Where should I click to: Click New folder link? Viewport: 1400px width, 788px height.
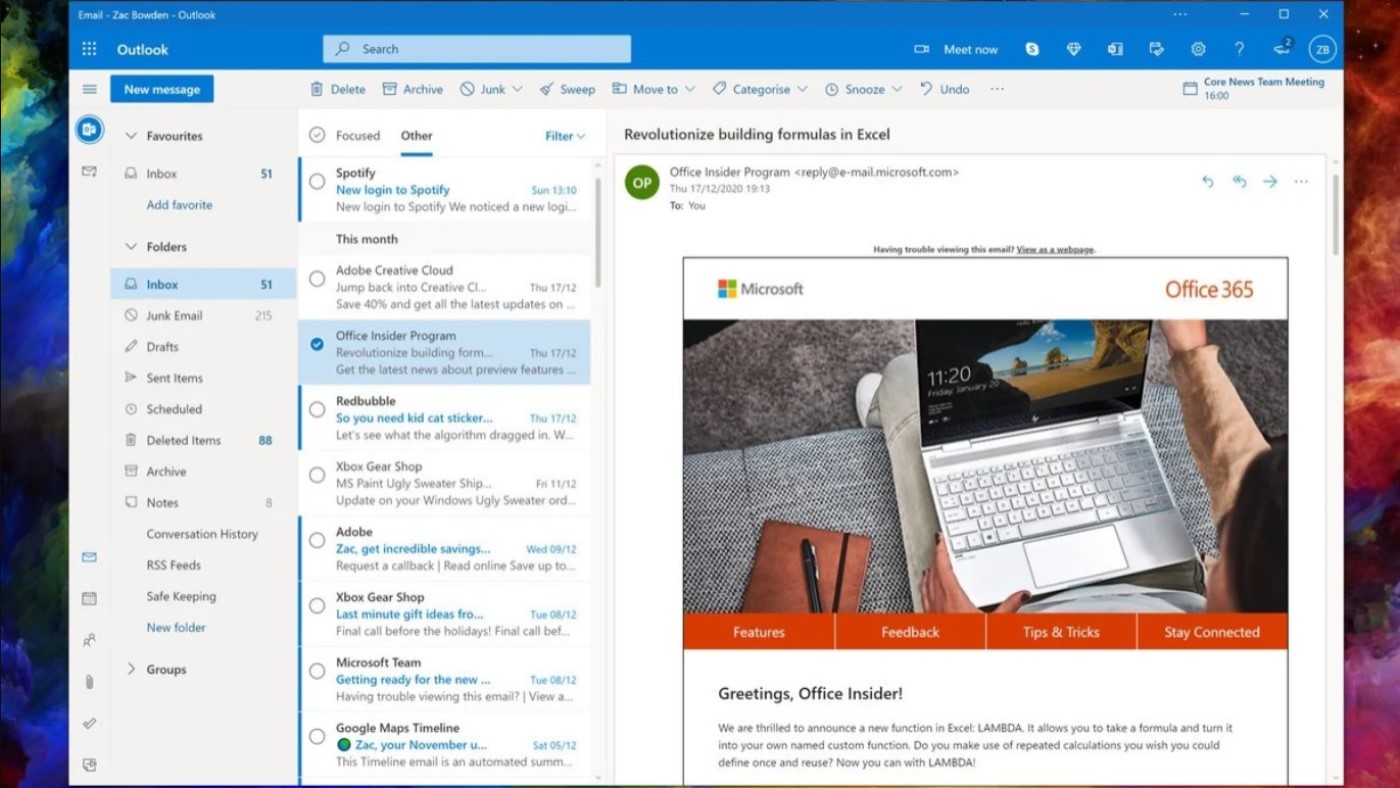[x=176, y=628]
